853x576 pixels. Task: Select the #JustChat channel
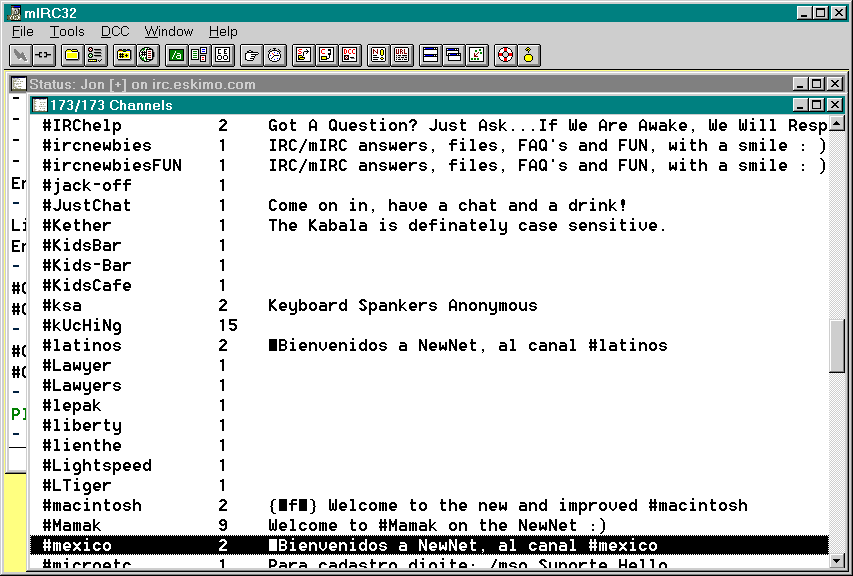point(429,206)
